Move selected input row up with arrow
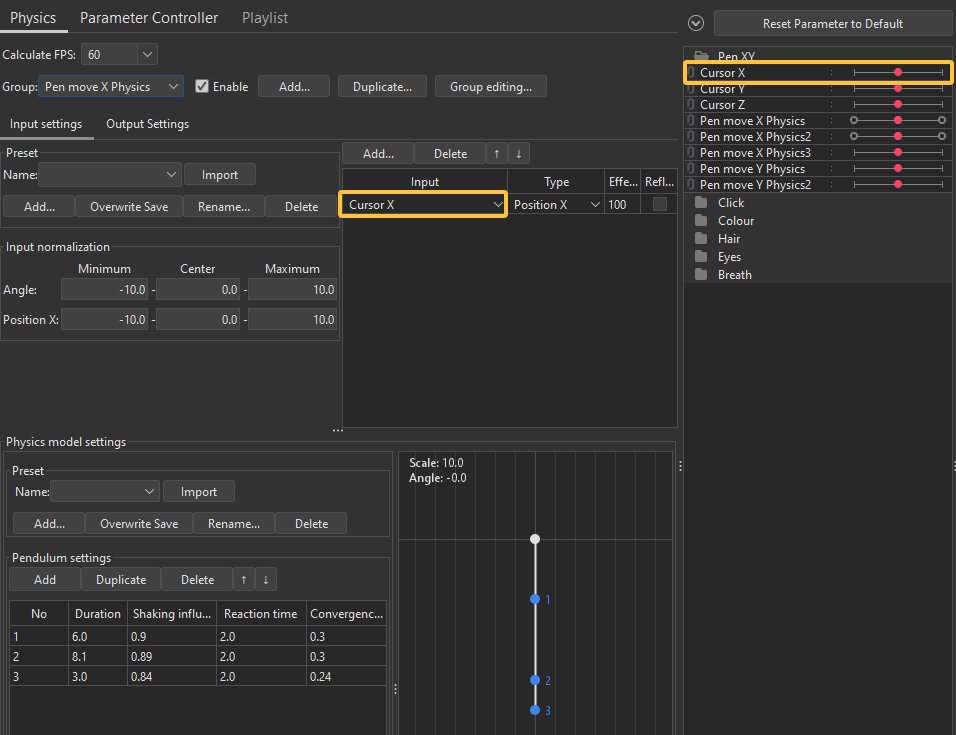The height and width of the screenshot is (735, 956). [497, 154]
